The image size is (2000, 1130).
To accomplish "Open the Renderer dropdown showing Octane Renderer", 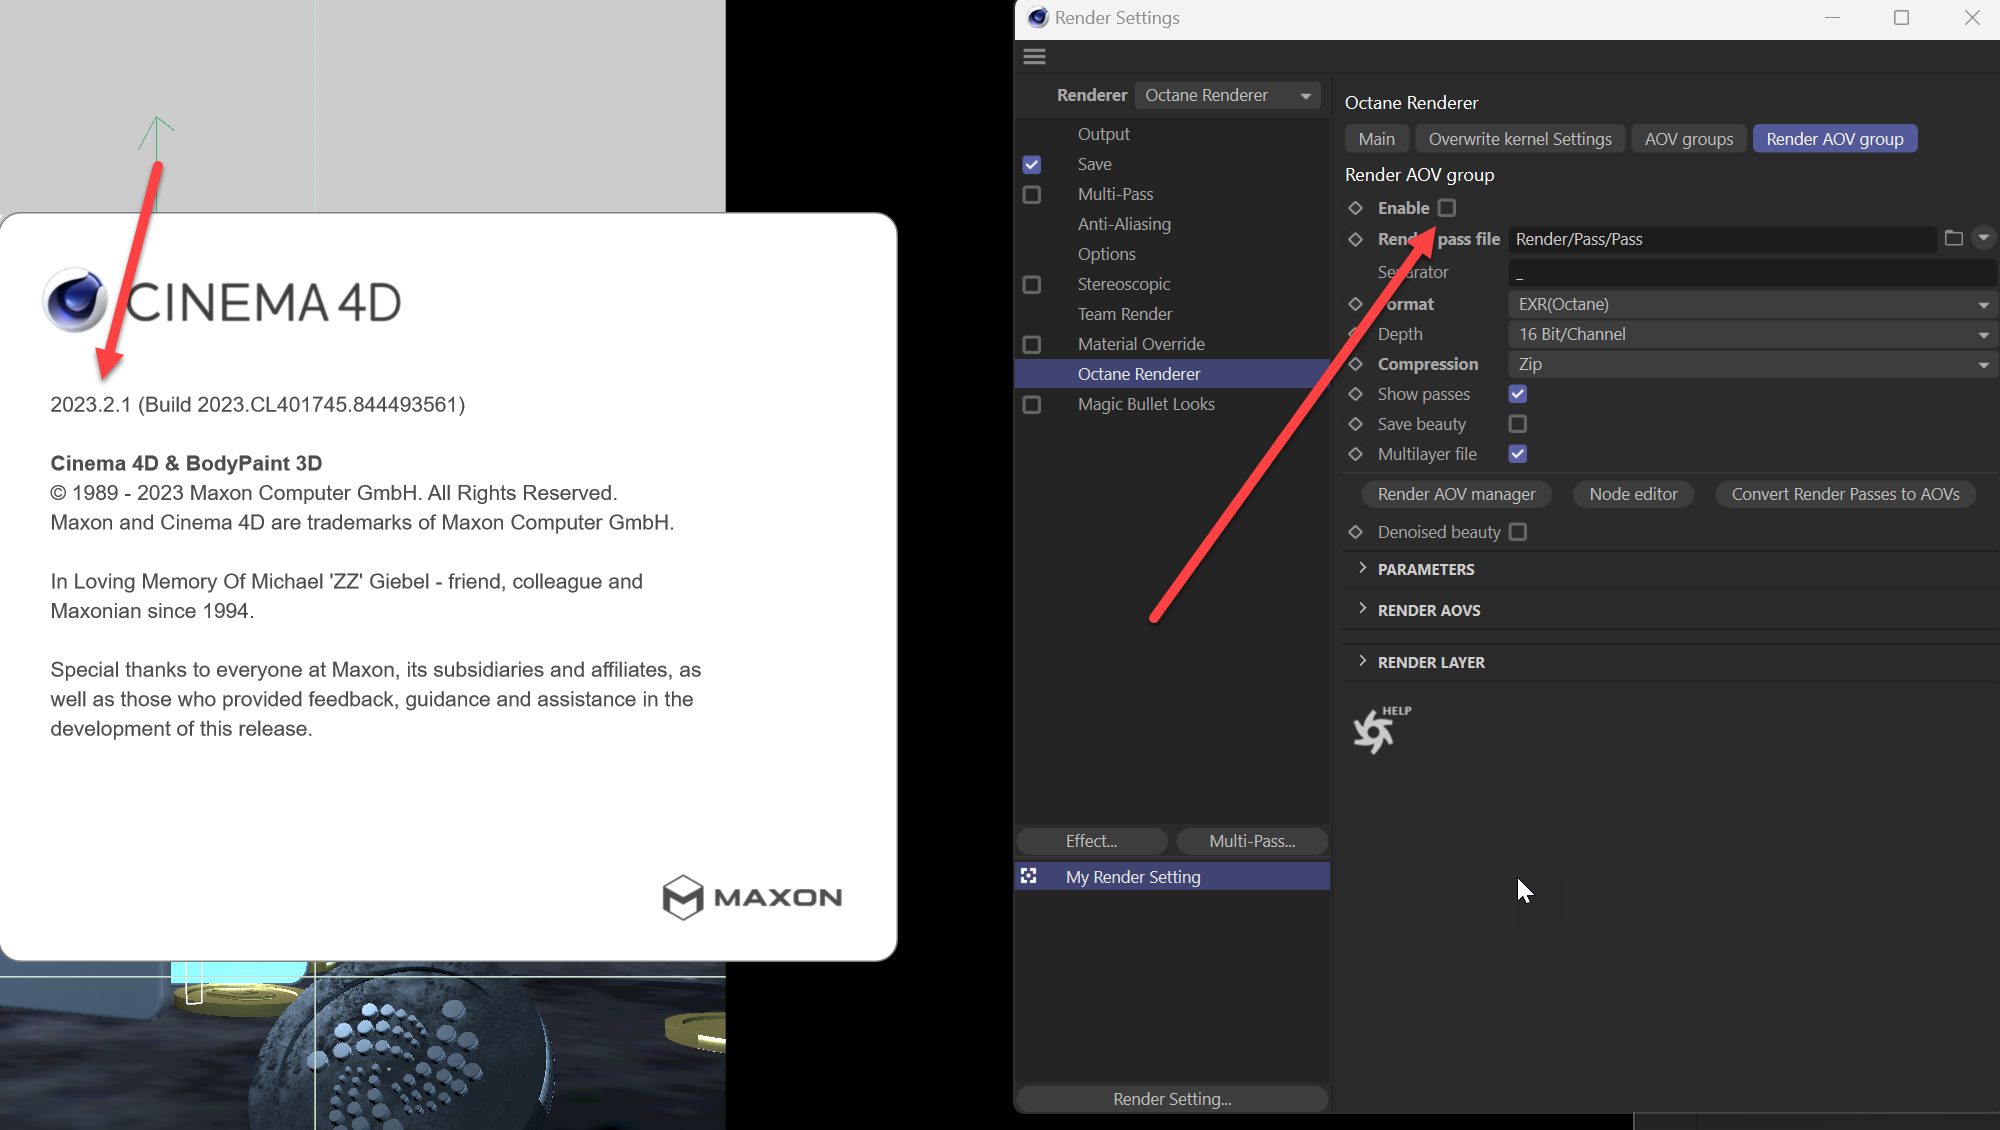I will 1227,95.
